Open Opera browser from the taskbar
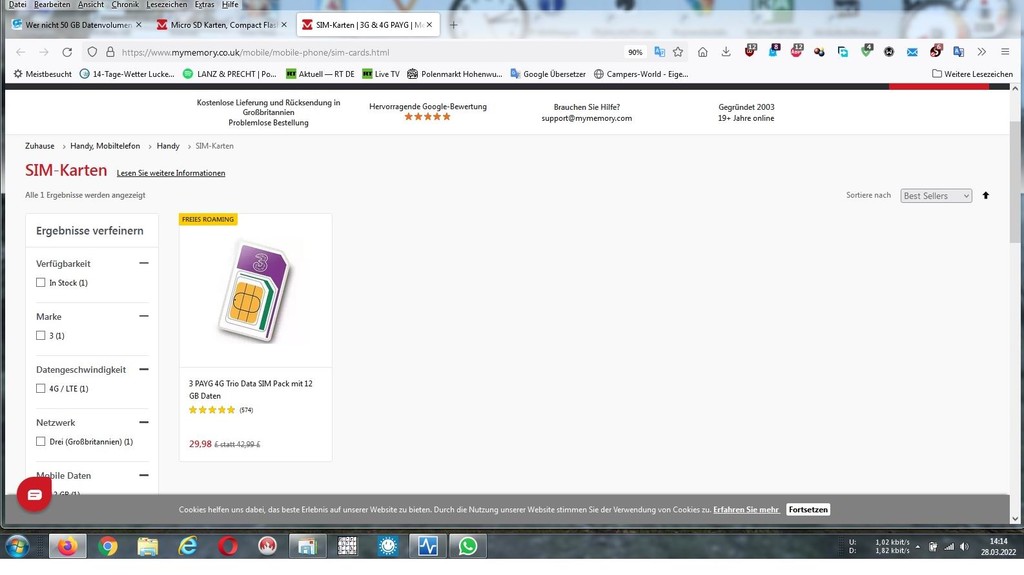Screen dimensions: 1024x575 (227, 546)
